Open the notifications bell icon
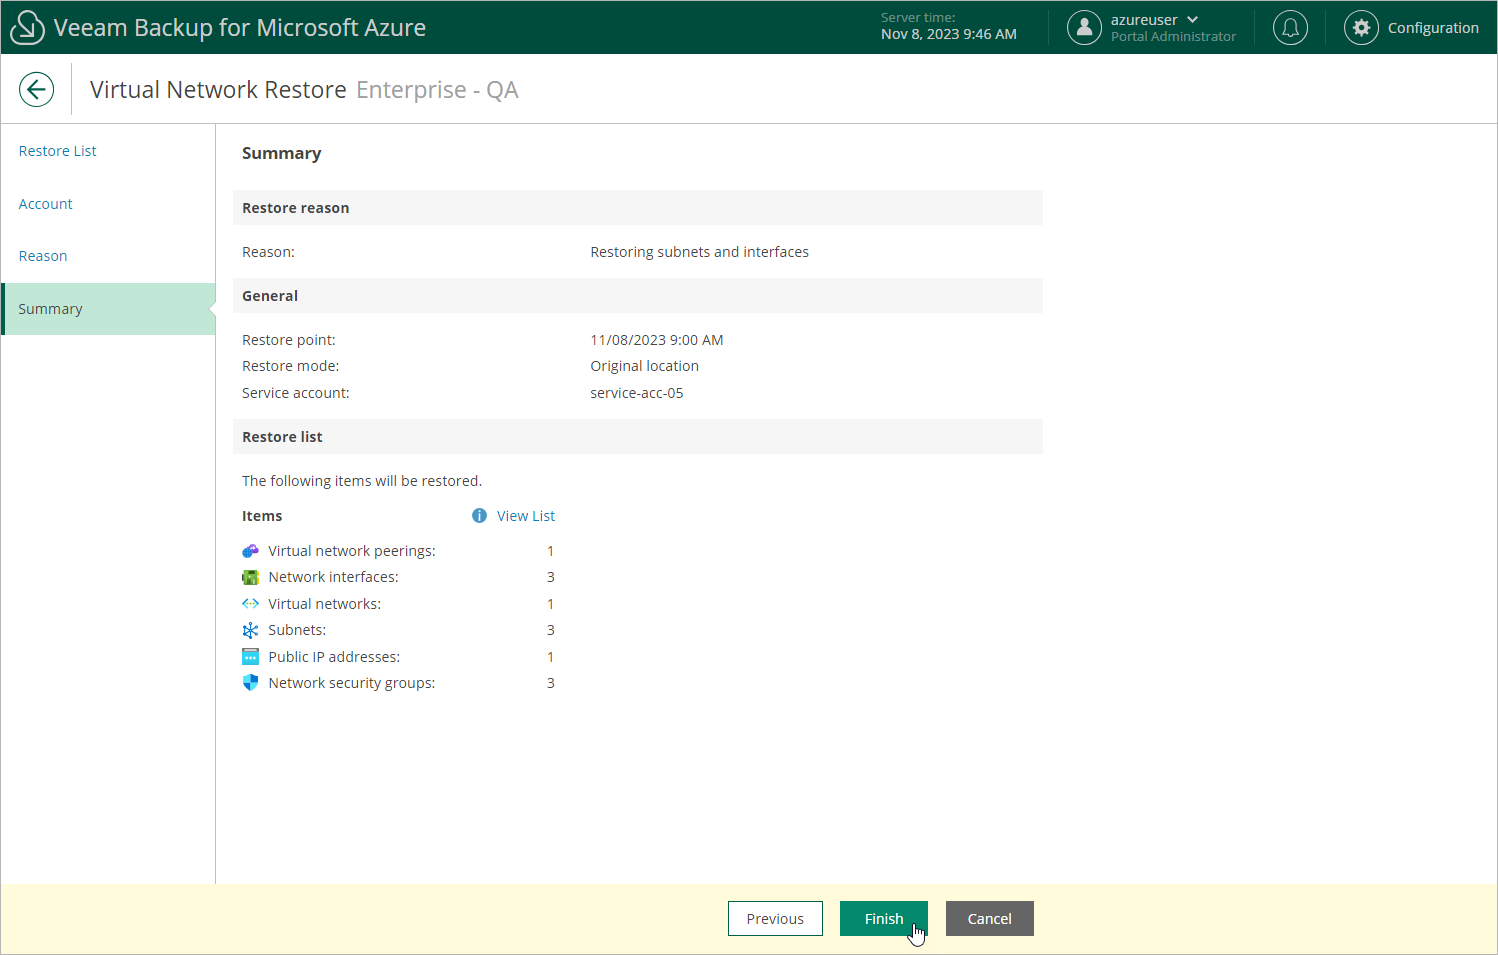The width and height of the screenshot is (1498, 955). [x=1290, y=28]
